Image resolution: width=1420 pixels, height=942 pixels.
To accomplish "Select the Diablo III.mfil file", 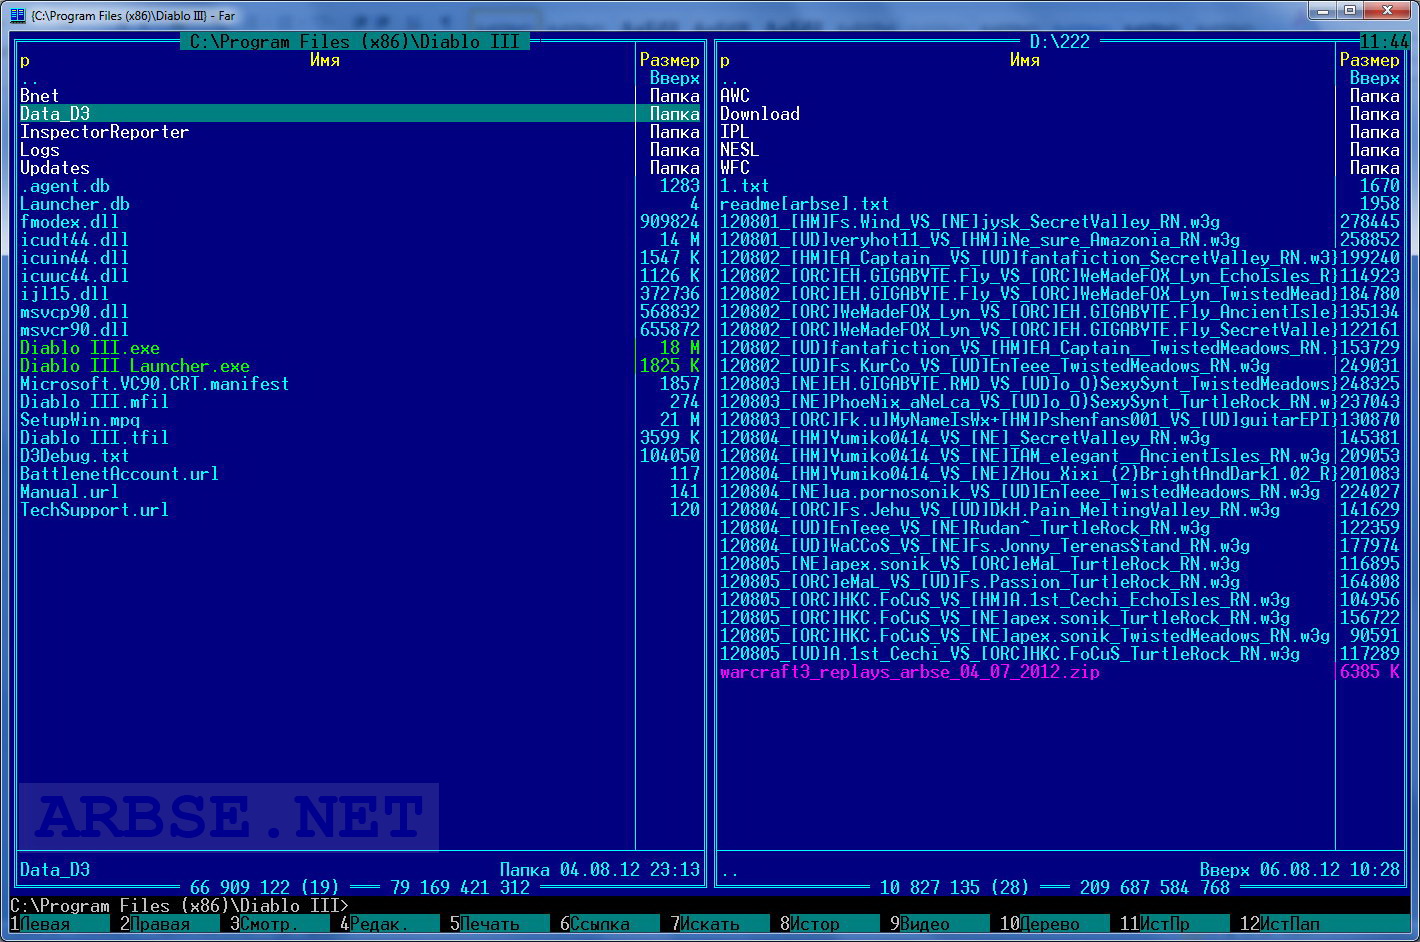I will pos(95,402).
